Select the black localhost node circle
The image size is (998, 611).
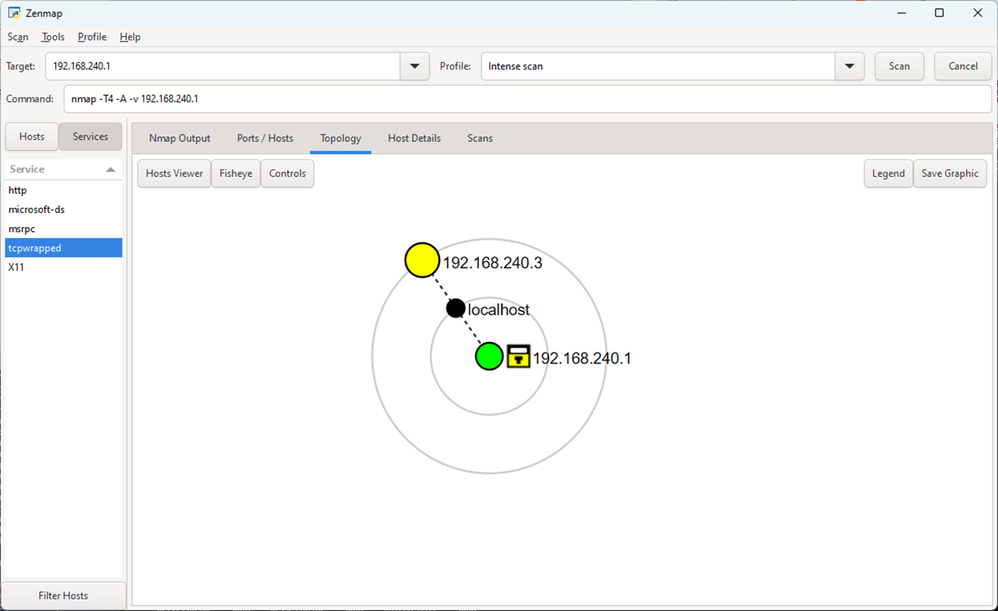click(x=455, y=309)
